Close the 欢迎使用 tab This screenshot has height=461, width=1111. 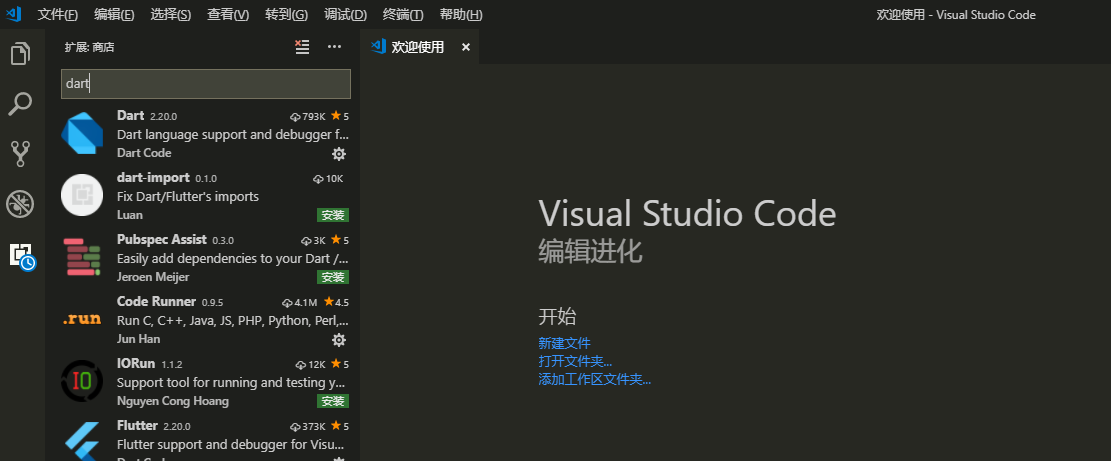click(x=466, y=47)
